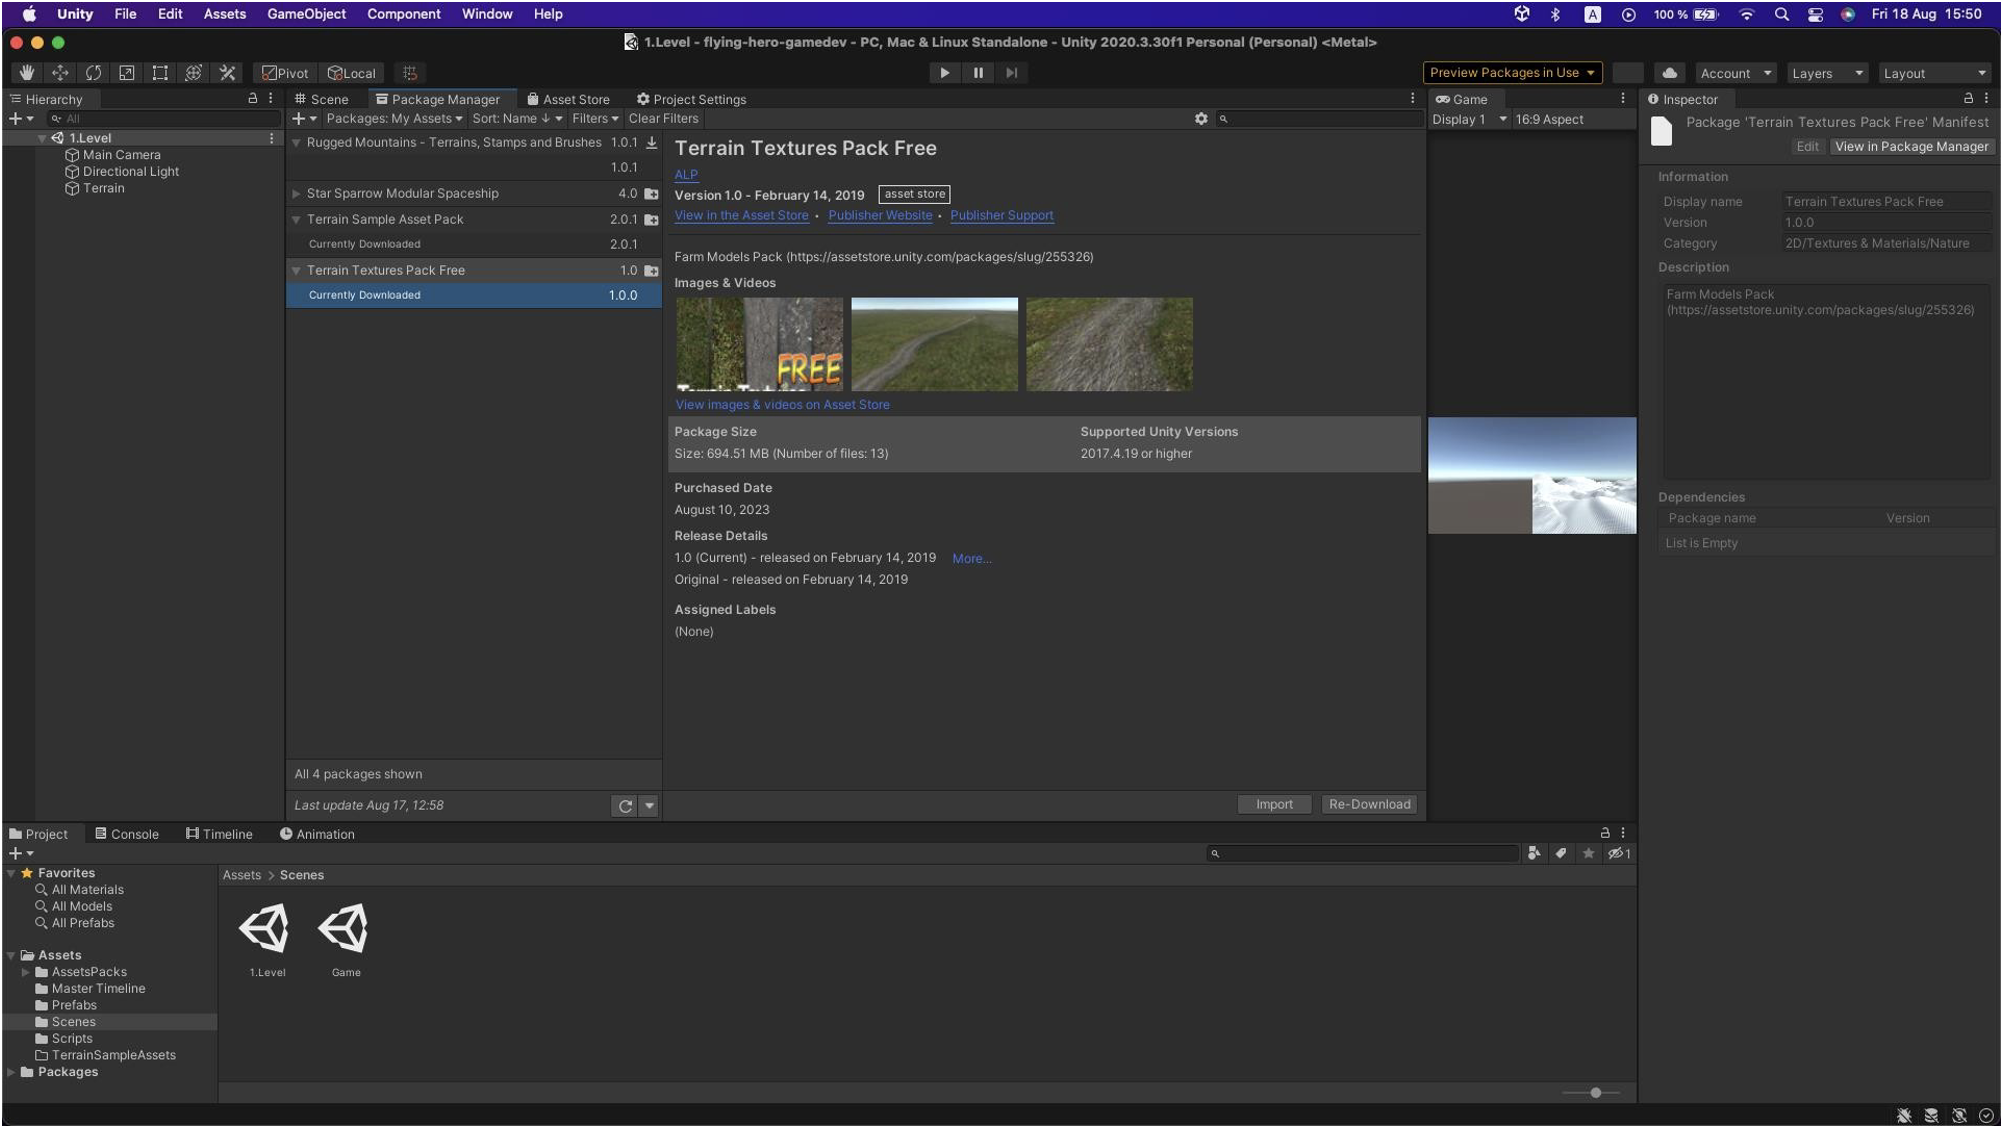The width and height of the screenshot is (2006, 1128).
Task: Refresh the package list
Action: [x=626, y=806]
